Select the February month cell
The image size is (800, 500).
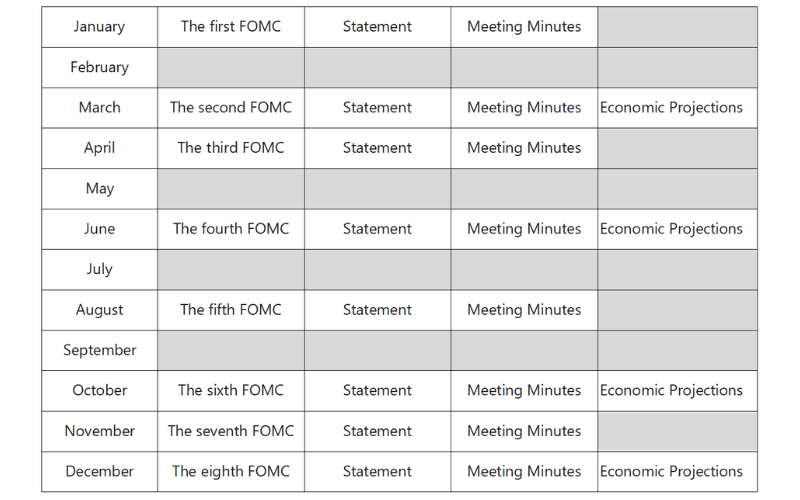click(99, 67)
